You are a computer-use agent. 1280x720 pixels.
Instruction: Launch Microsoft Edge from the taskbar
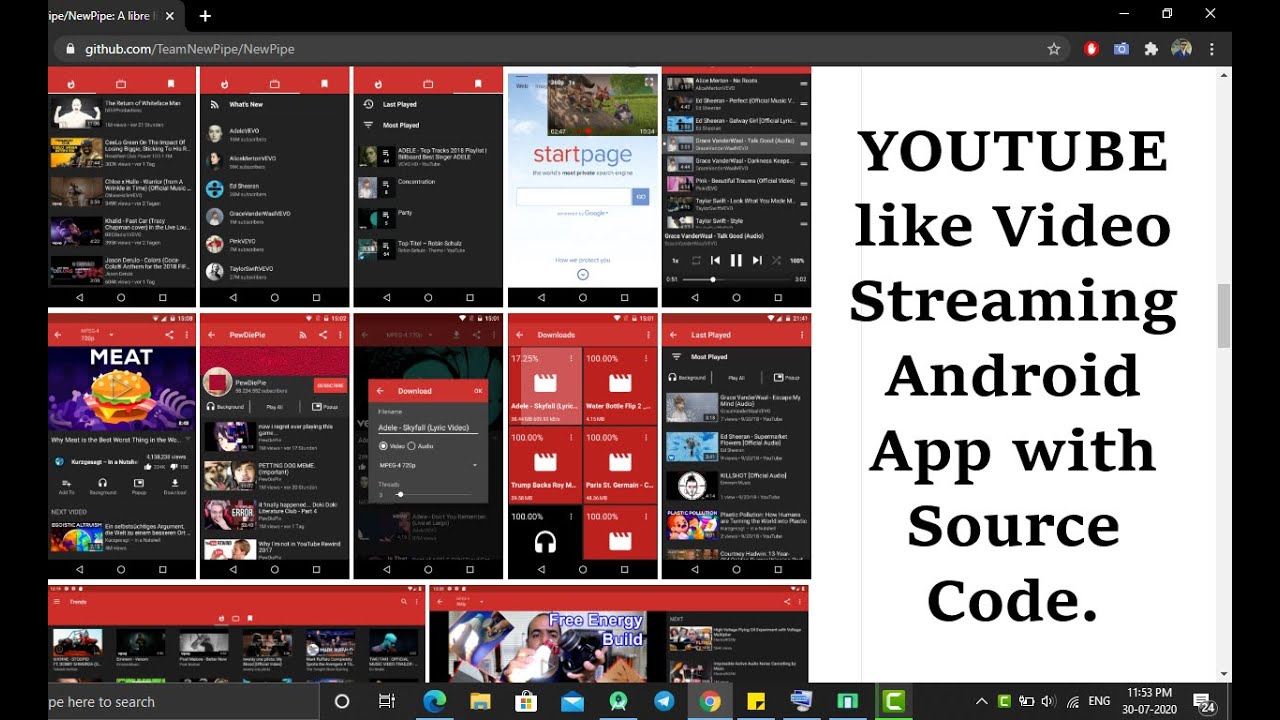pos(434,701)
